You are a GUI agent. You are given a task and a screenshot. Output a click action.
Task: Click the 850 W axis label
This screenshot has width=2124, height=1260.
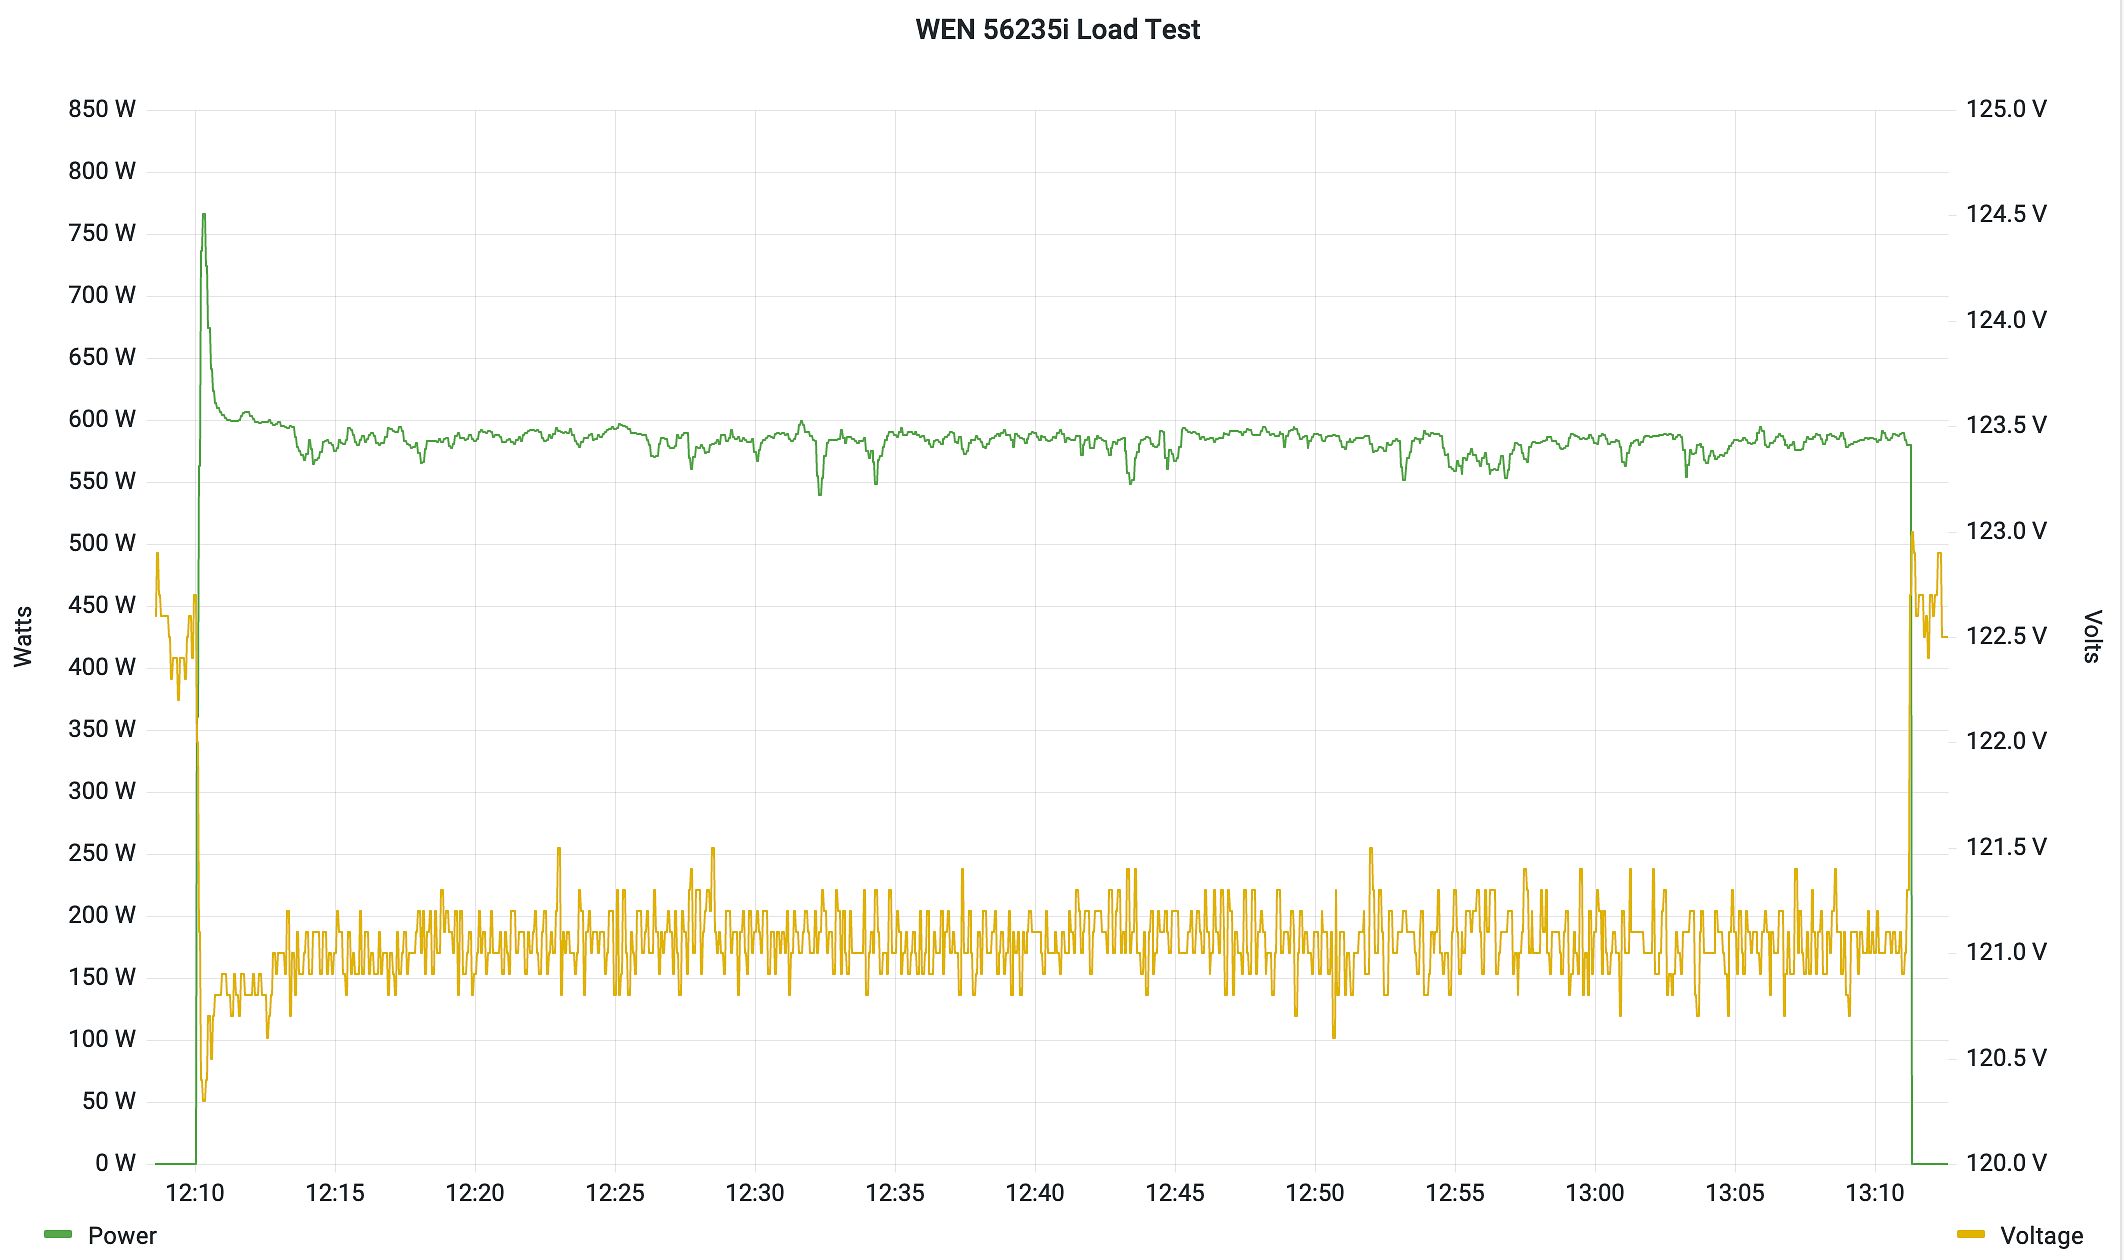(102, 109)
